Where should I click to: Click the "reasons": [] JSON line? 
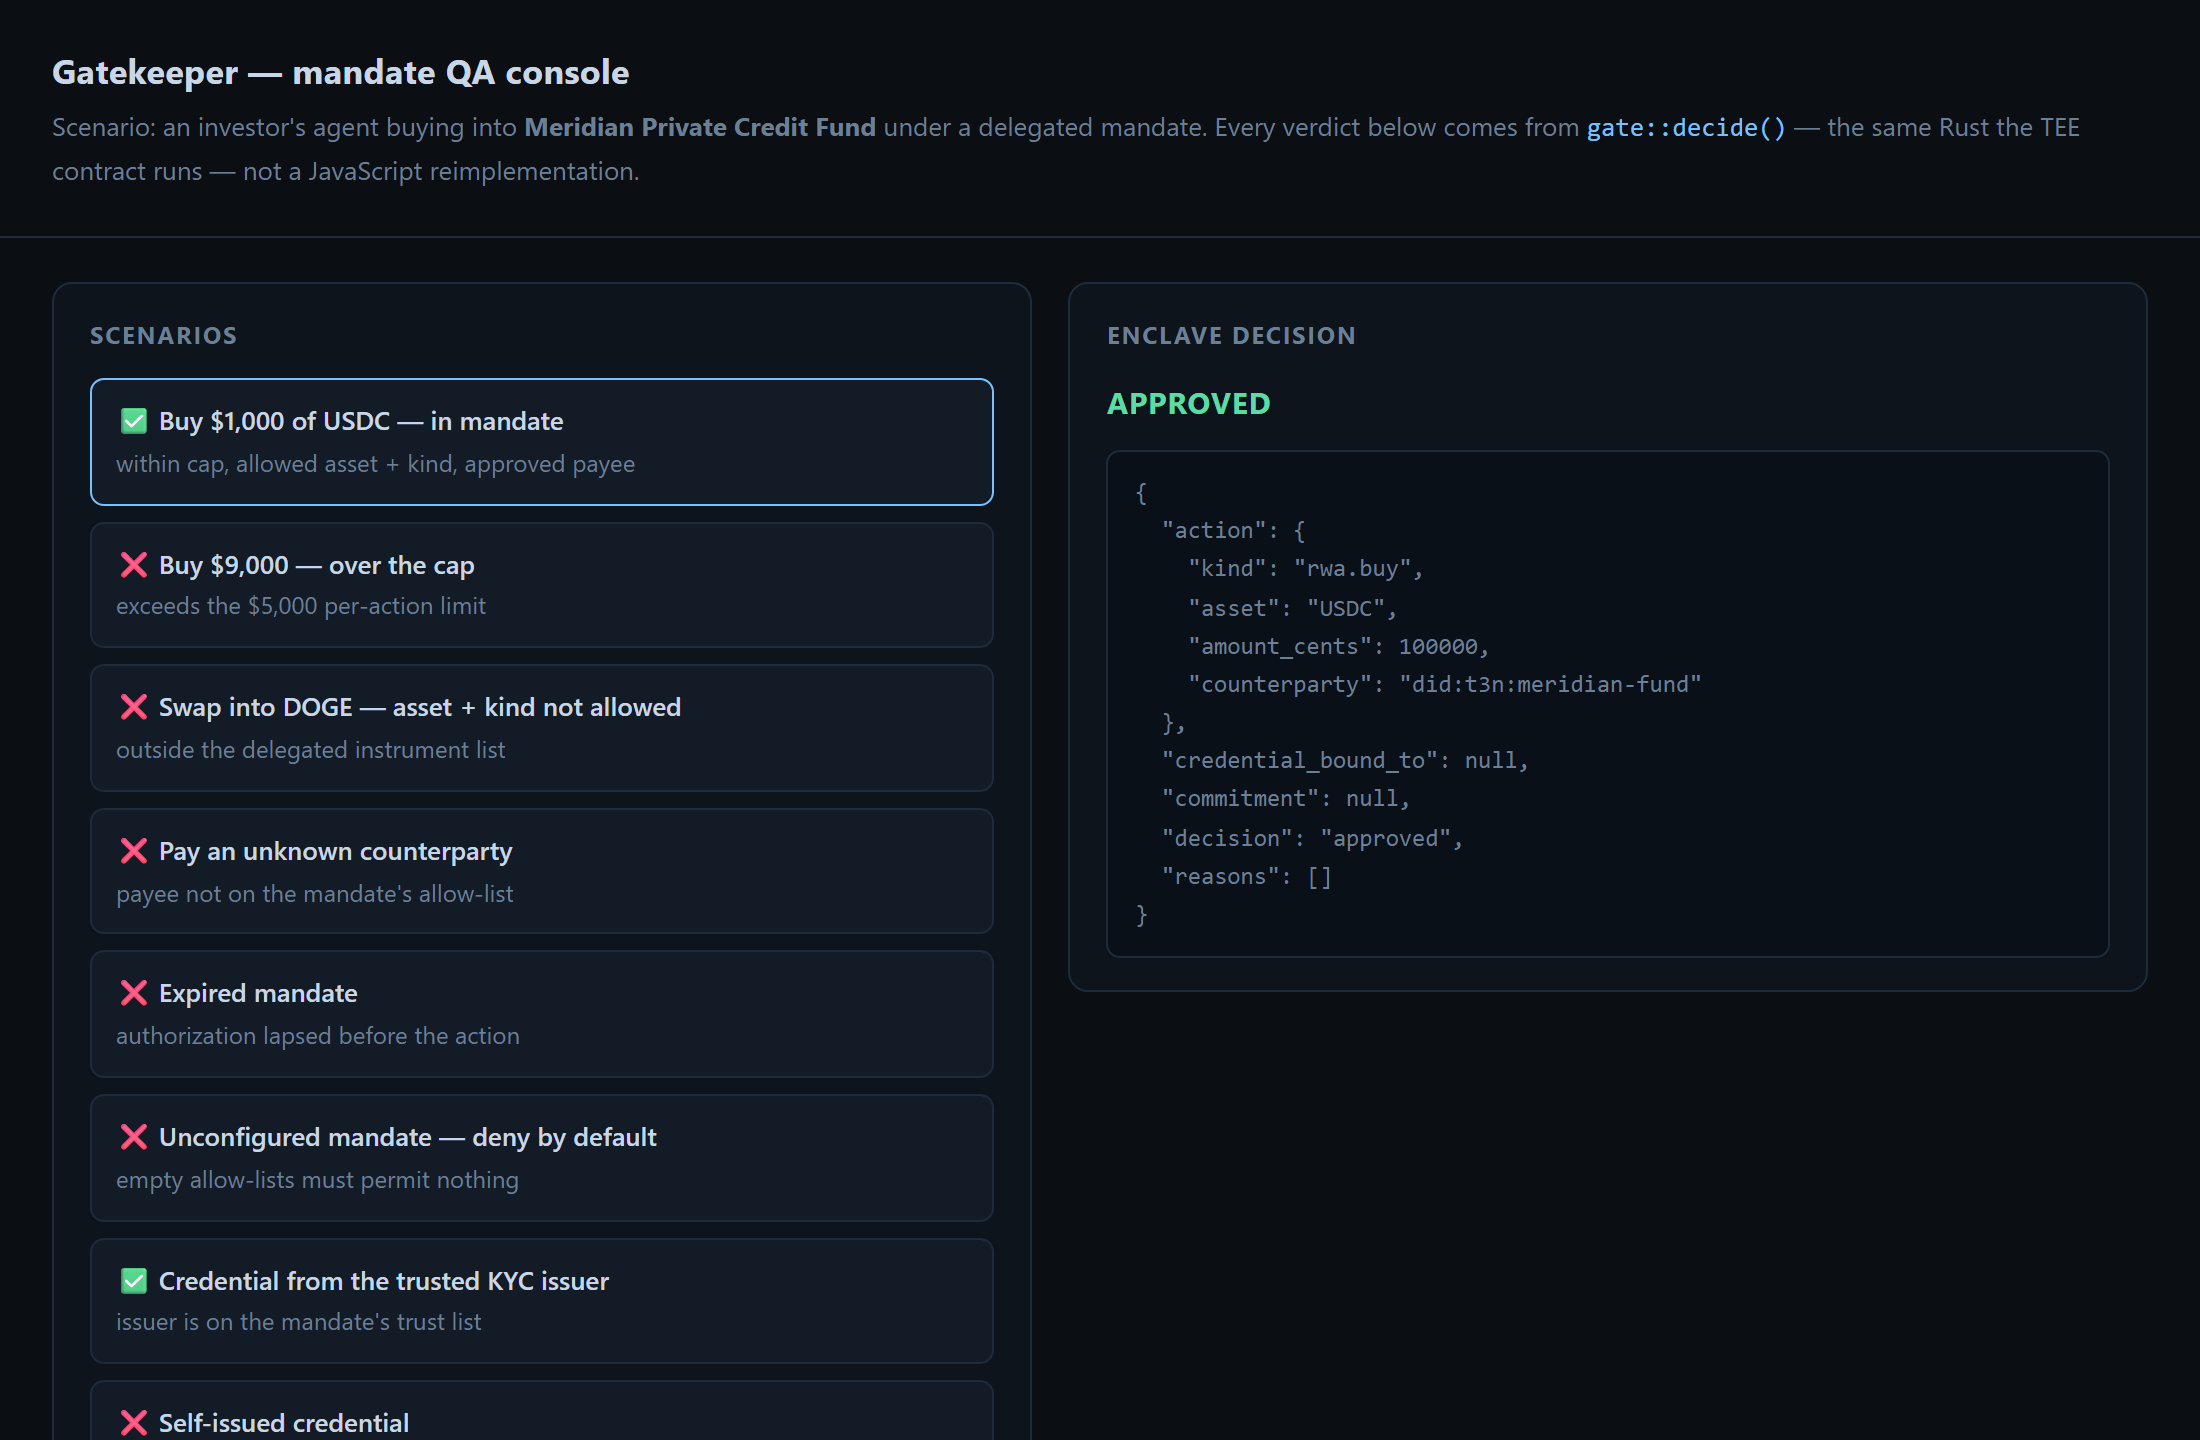tap(1246, 877)
